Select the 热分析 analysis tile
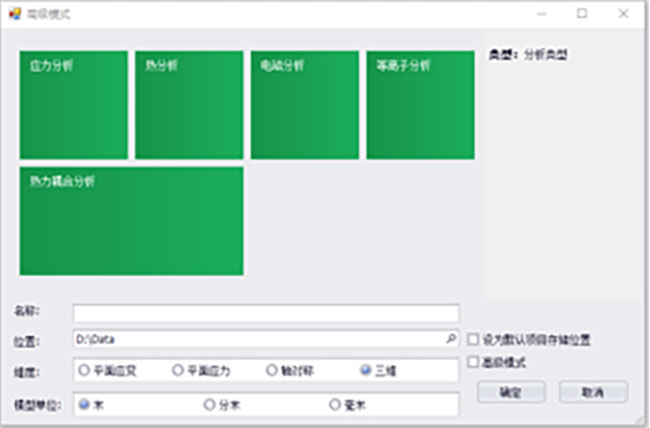 pos(189,105)
